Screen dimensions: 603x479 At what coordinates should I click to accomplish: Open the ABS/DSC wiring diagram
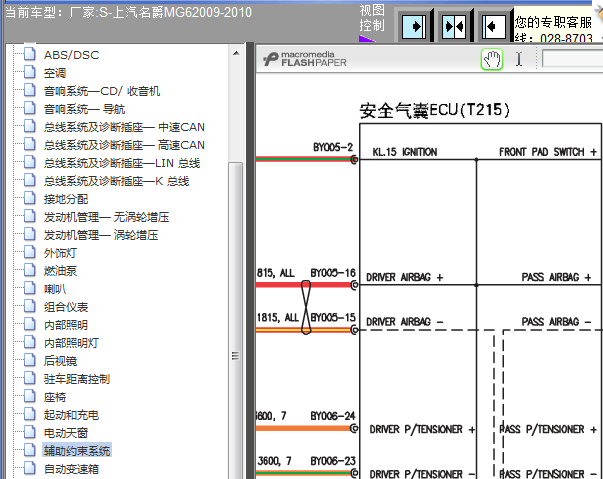pos(72,55)
